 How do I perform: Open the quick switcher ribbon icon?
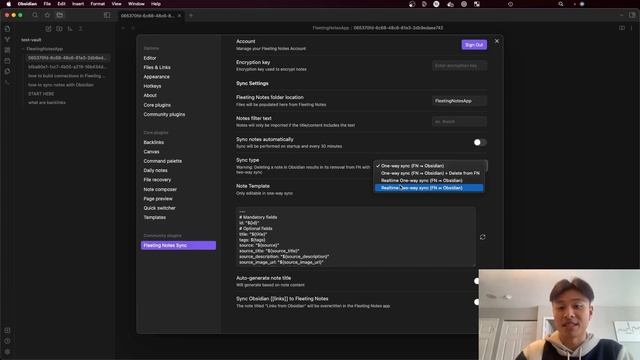(x=7, y=29)
